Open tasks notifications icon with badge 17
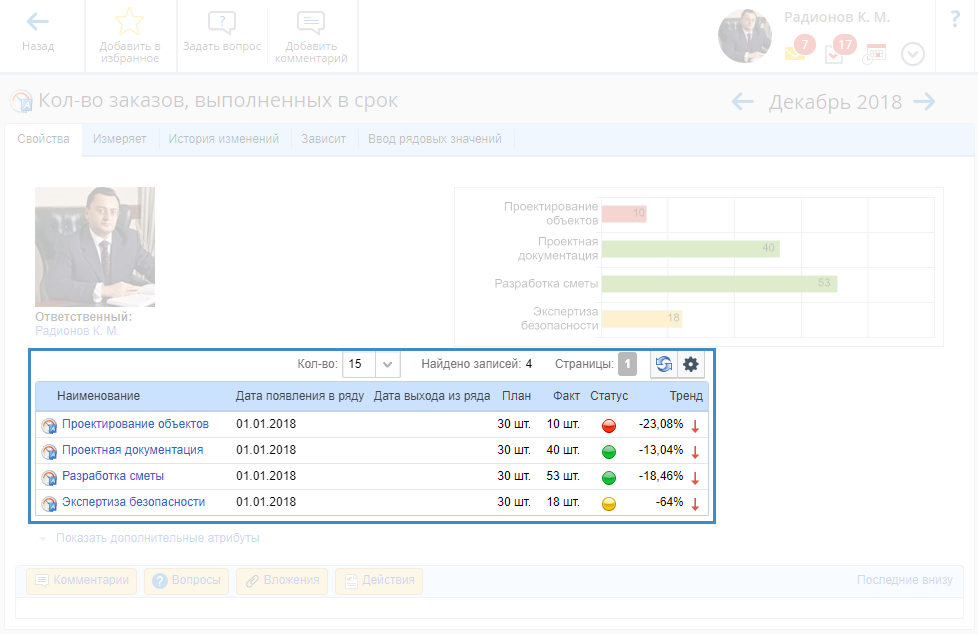The height and width of the screenshot is (634, 978). 835,53
